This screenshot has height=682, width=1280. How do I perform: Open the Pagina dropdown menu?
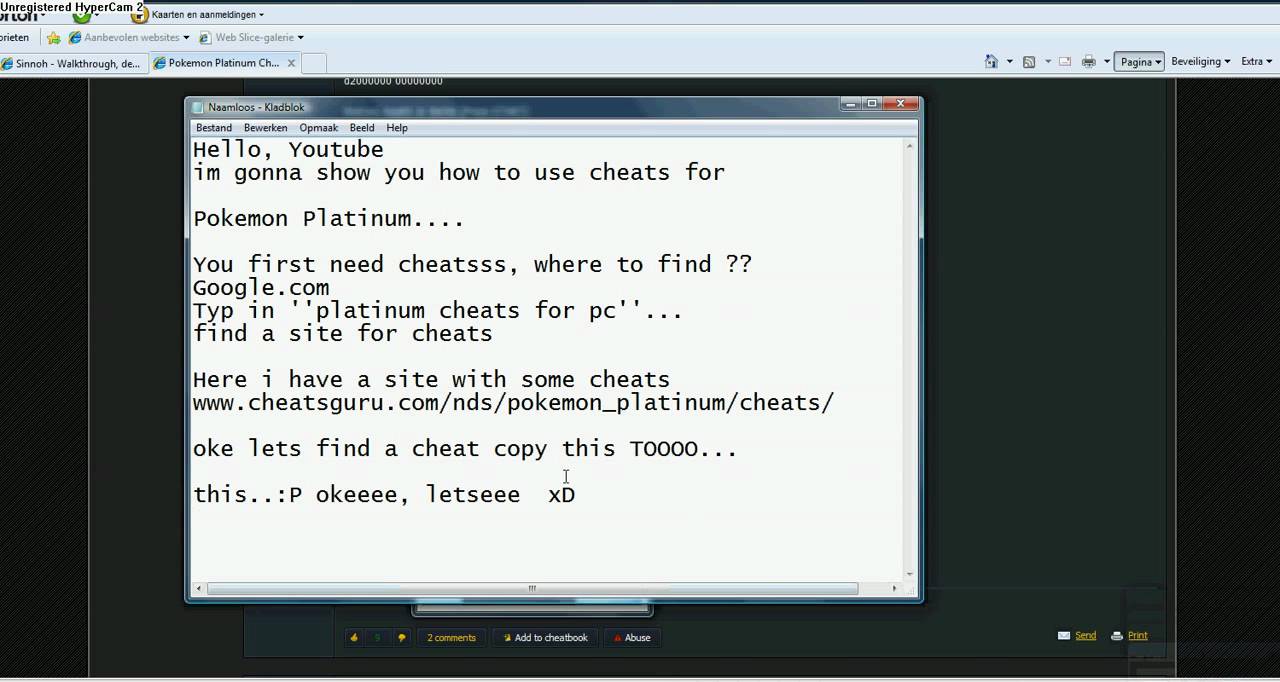tap(1140, 61)
